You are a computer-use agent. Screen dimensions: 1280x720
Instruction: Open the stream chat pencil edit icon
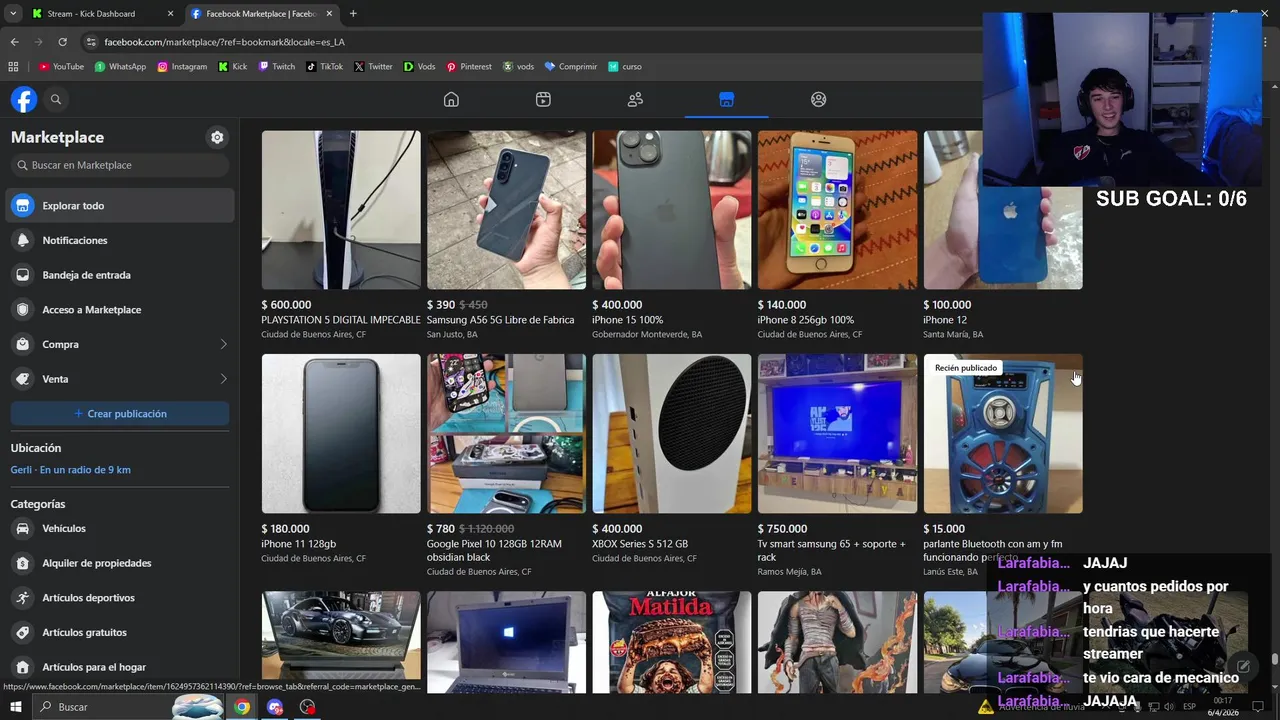pos(1243,667)
